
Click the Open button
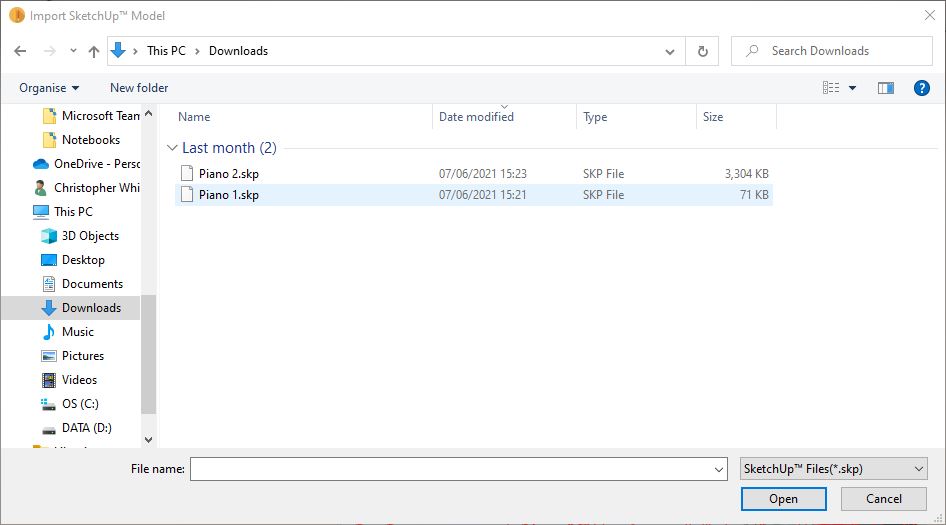pyautogui.click(x=783, y=499)
